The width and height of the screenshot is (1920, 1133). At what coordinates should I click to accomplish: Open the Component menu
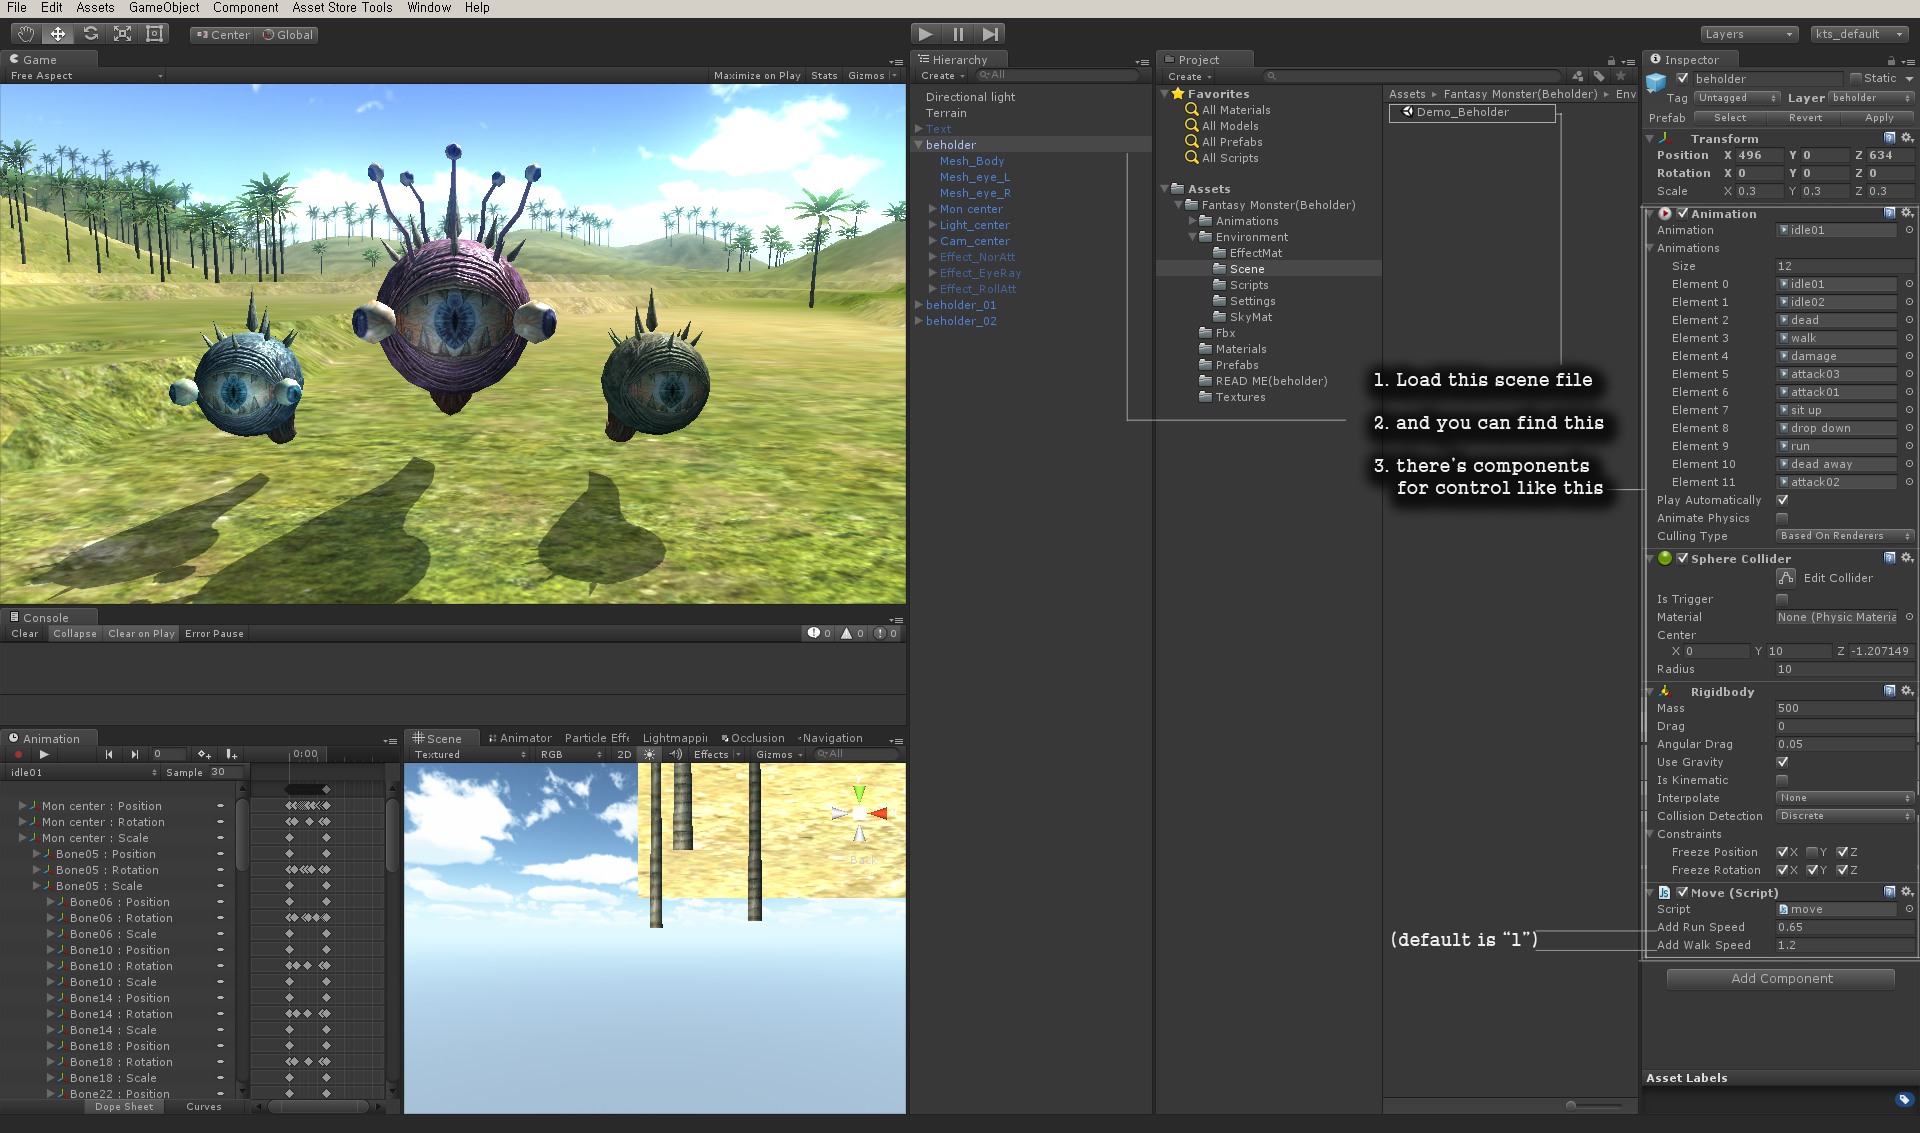pyautogui.click(x=246, y=8)
